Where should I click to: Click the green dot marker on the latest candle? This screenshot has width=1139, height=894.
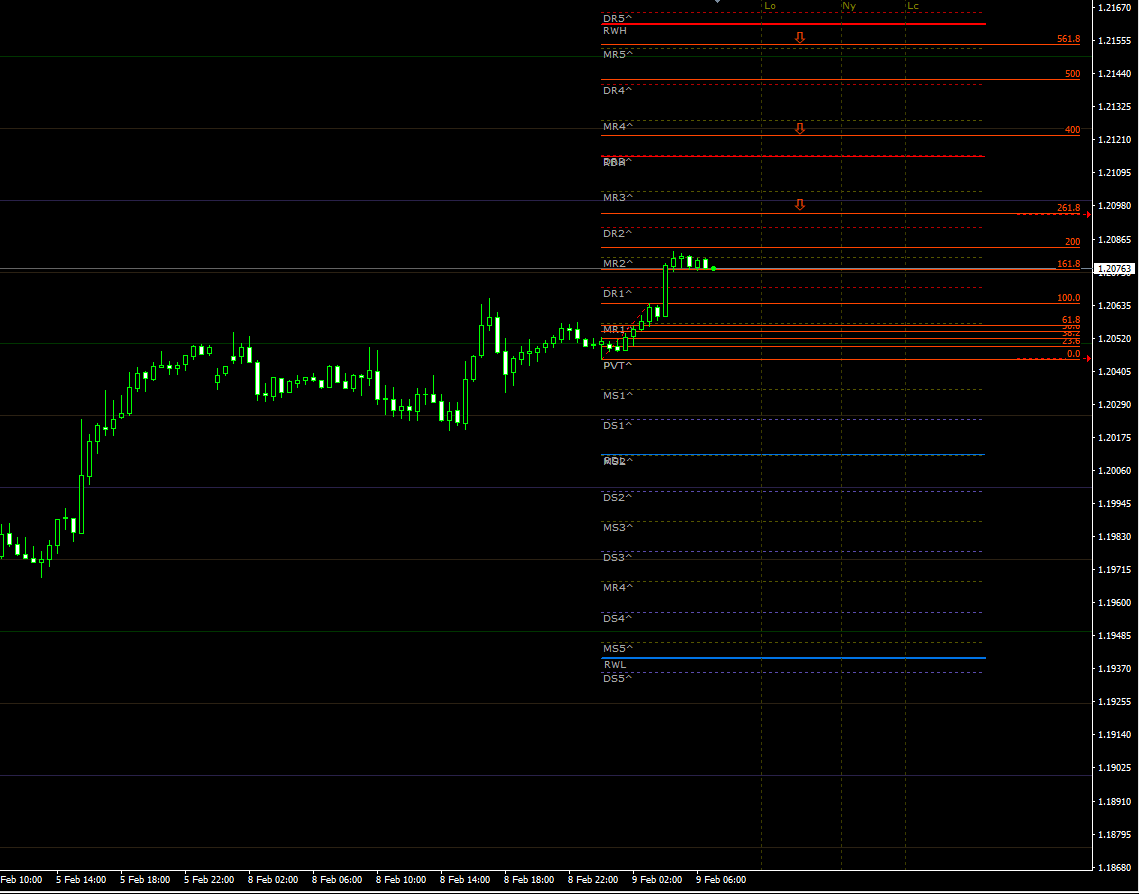click(x=713, y=269)
